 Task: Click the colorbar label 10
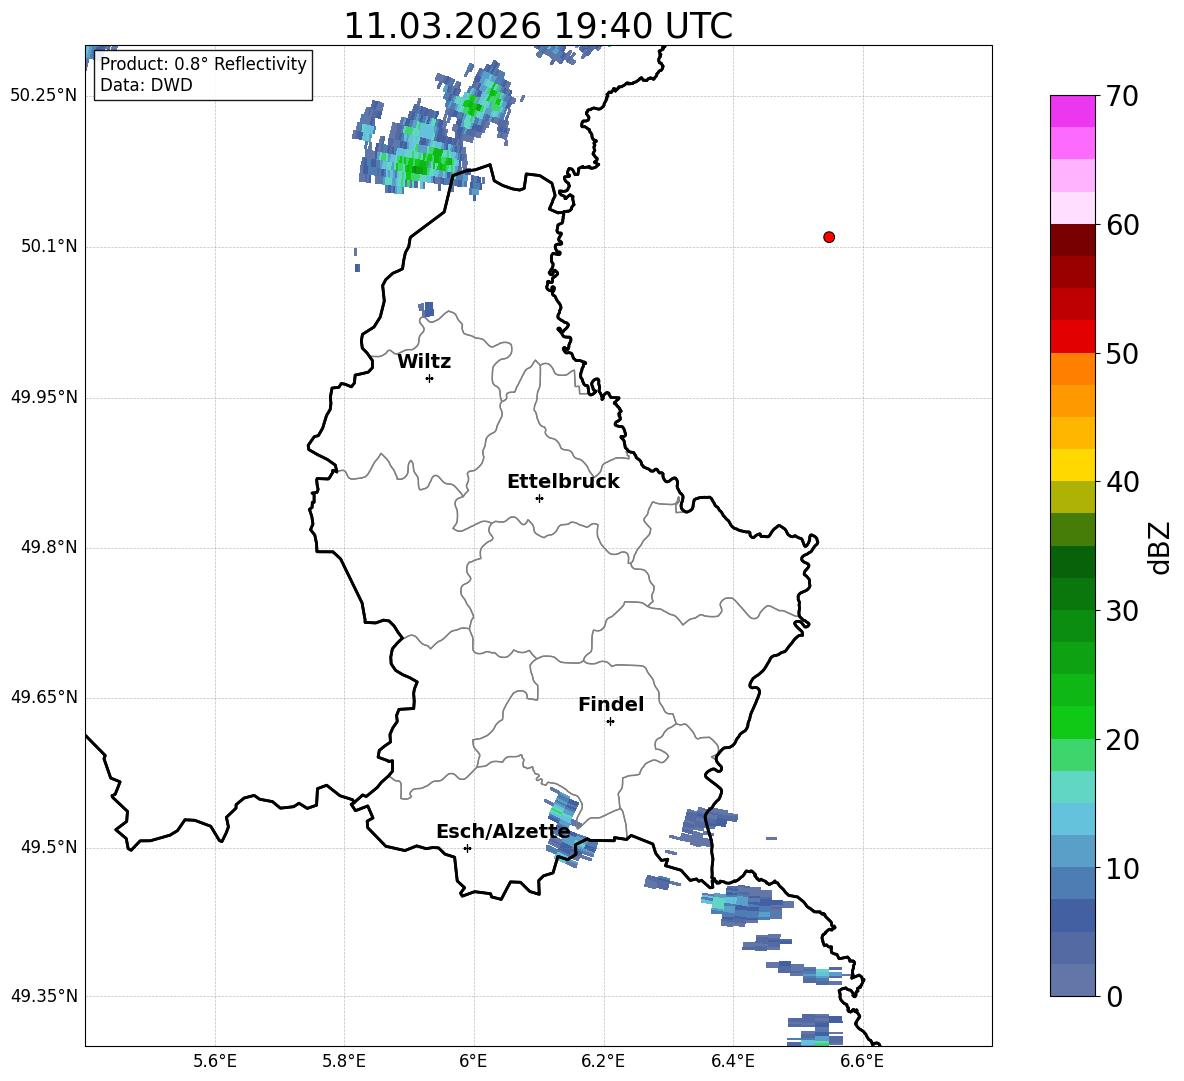point(1122,868)
